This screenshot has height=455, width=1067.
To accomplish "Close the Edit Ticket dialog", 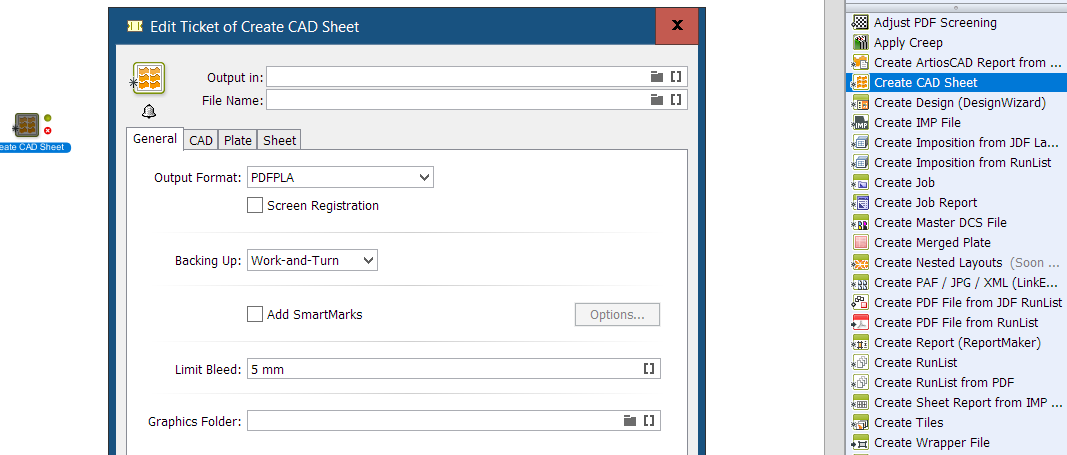I will tap(677, 26).
